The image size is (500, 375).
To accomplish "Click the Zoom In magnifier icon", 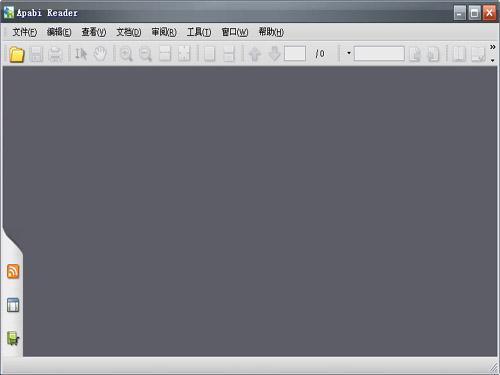I will click(126, 54).
